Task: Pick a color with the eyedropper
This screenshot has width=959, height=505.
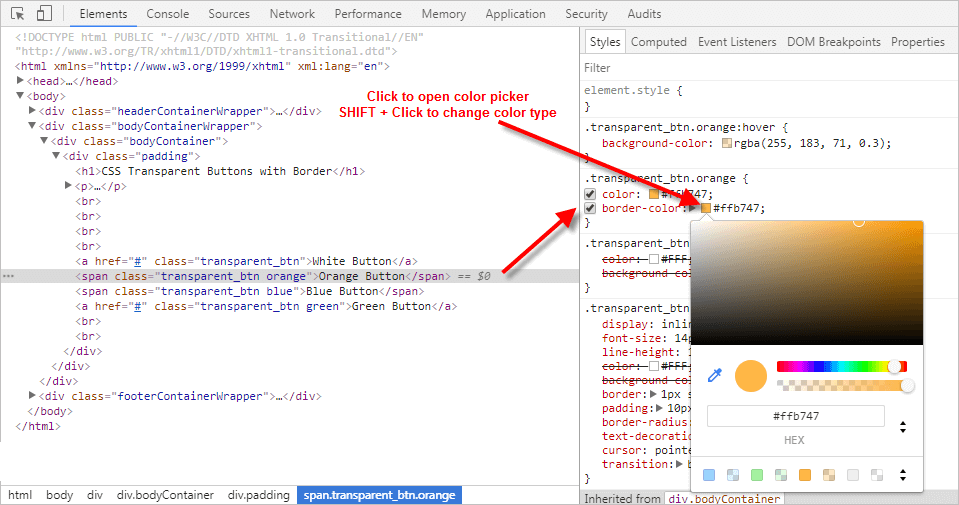Action: [714, 375]
